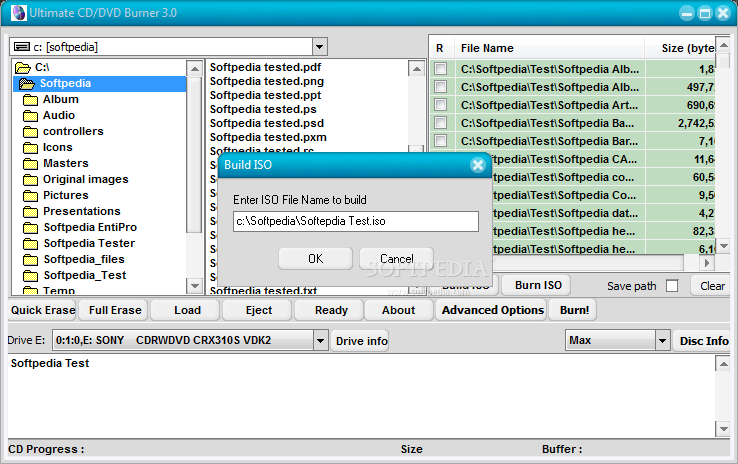The height and width of the screenshot is (464, 738).
Task: Click the File Name column header
Action: point(549,48)
